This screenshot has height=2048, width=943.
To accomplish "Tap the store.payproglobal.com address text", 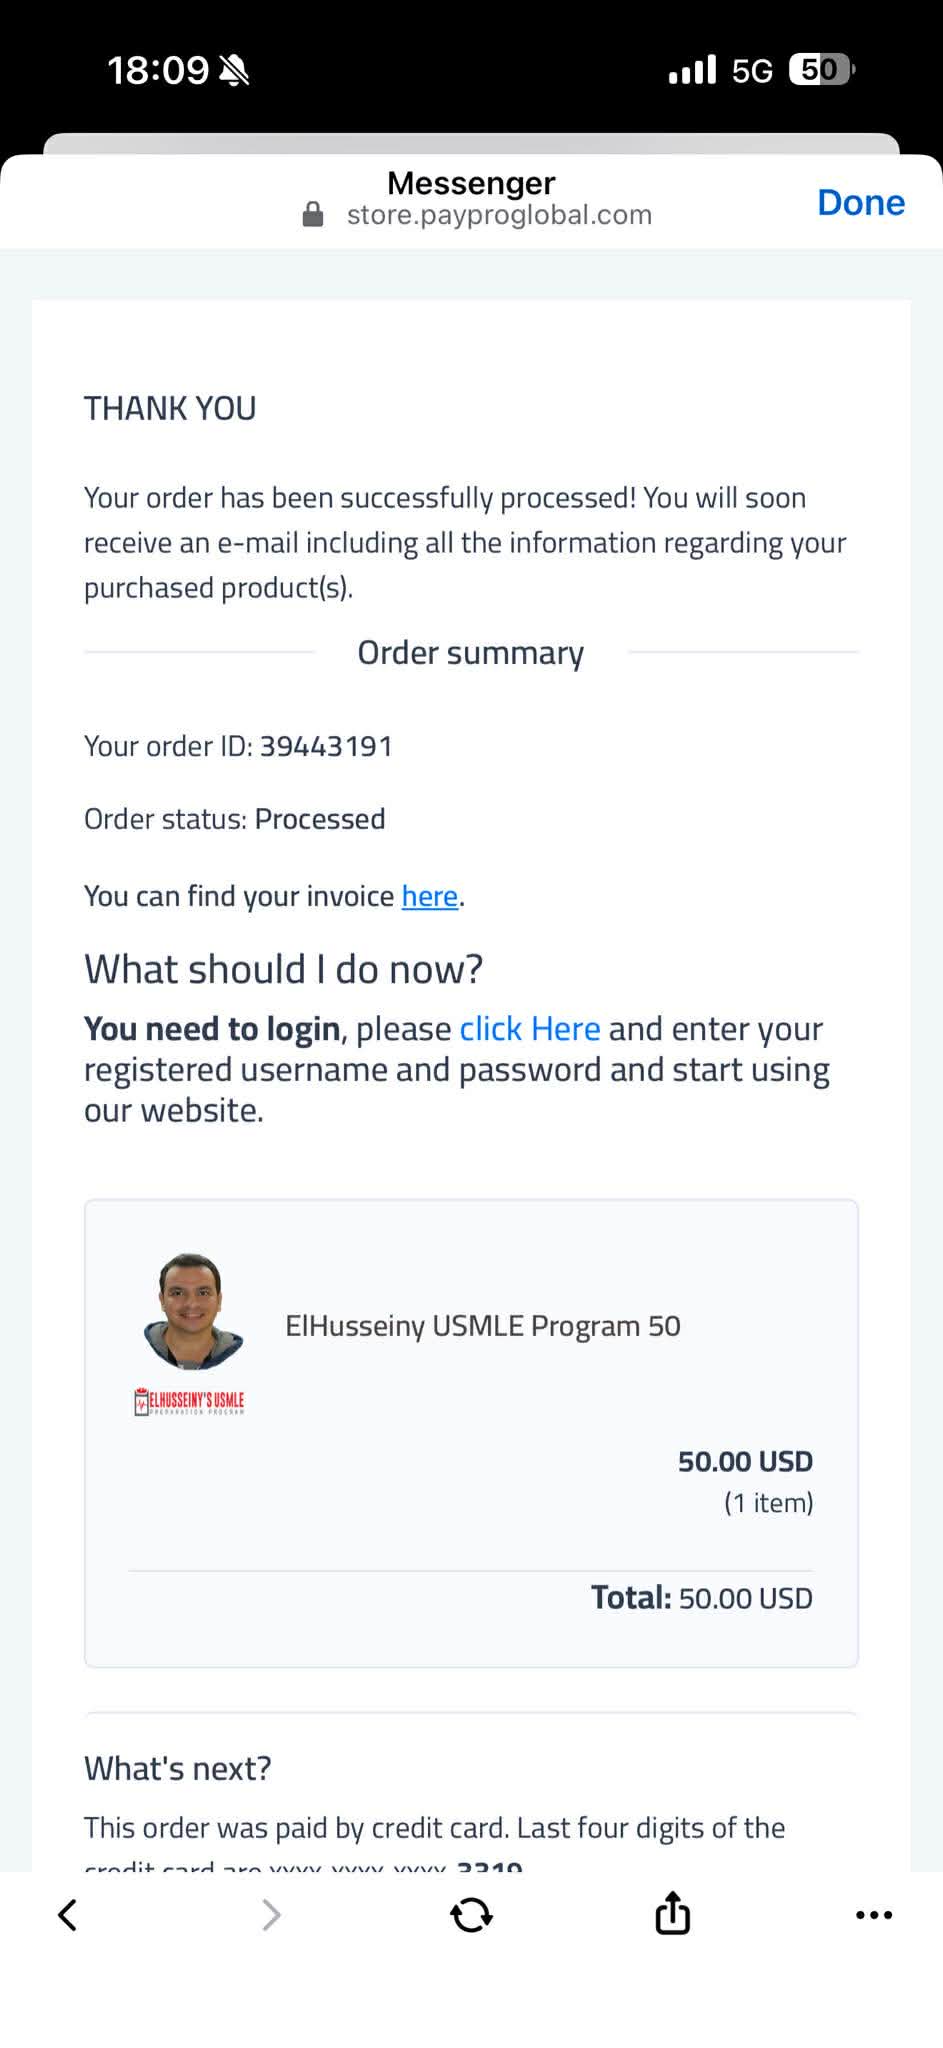I will (x=499, y=215).
